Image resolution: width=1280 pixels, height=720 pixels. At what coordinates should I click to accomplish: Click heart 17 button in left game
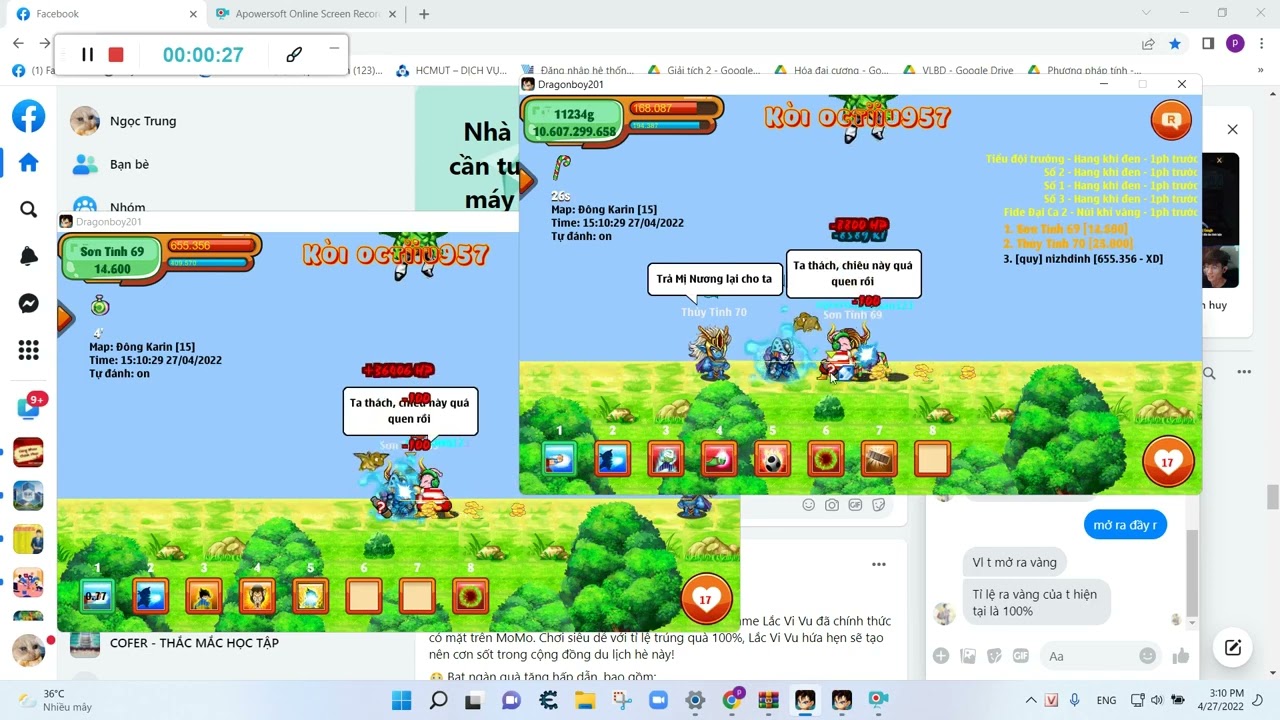[706, 599]
